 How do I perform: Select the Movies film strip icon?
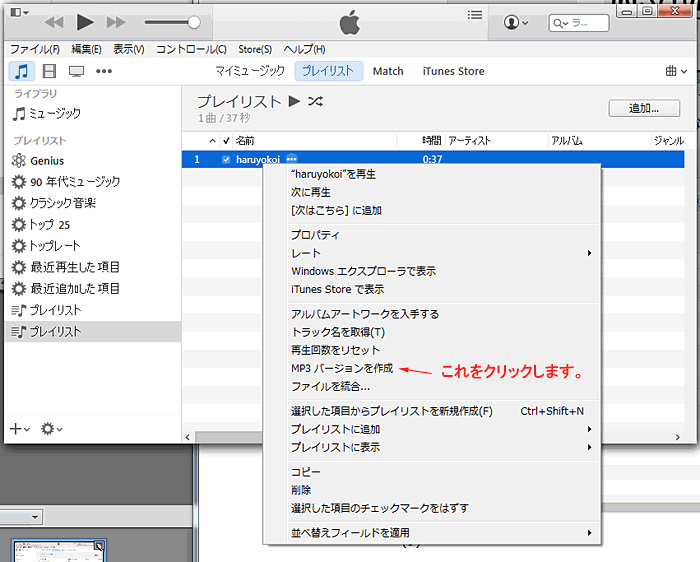[x=49, y=71]
